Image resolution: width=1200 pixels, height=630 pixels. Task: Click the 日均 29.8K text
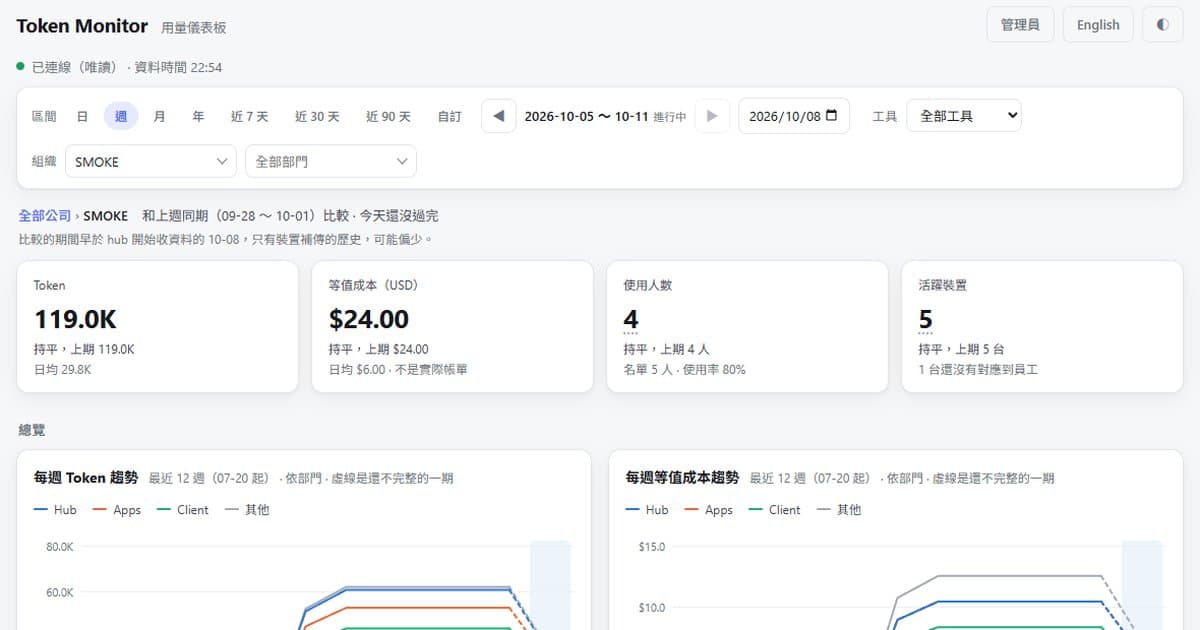[62, 369]
